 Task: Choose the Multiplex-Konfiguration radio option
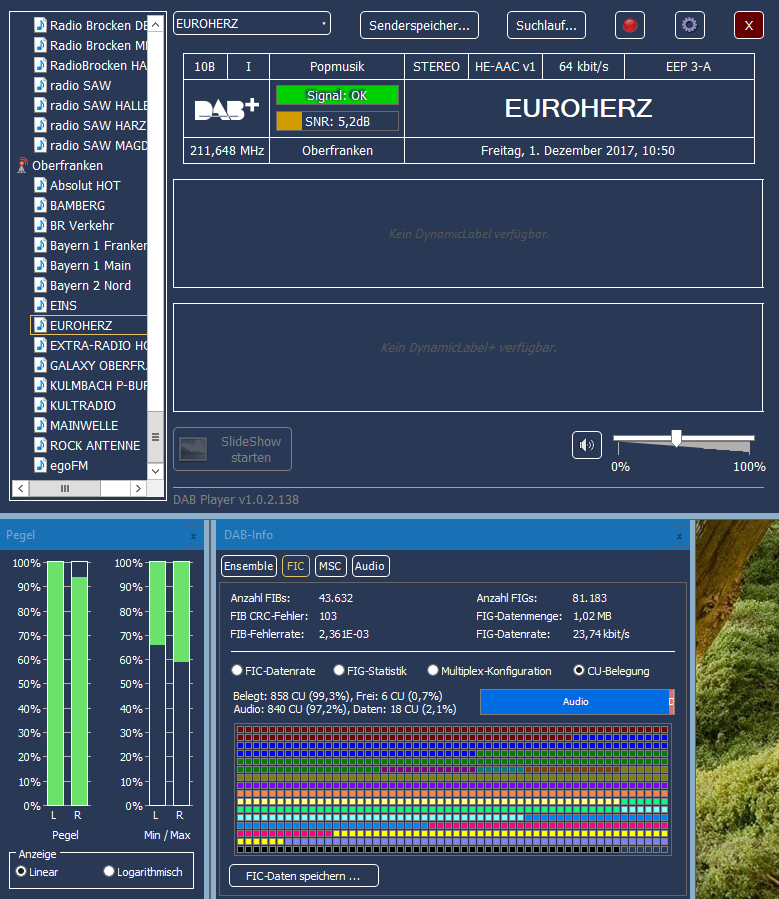tap(433, 671)
